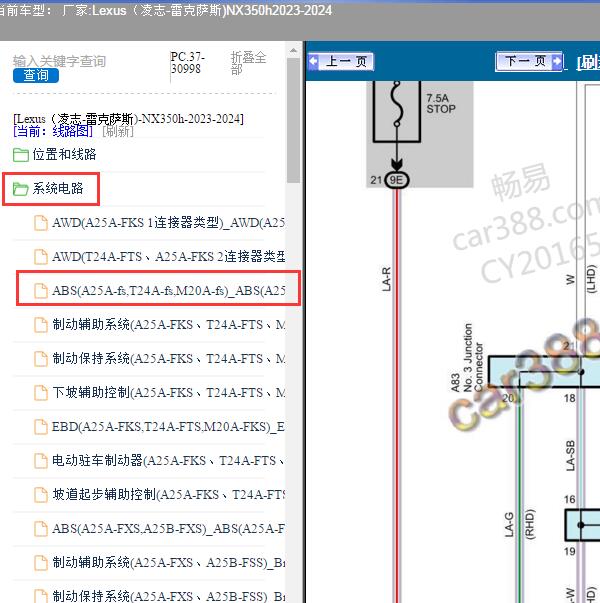Screen dimensions: 600x603
Task: Click the 位置和线路 folder icon
Action: point(20,155)
